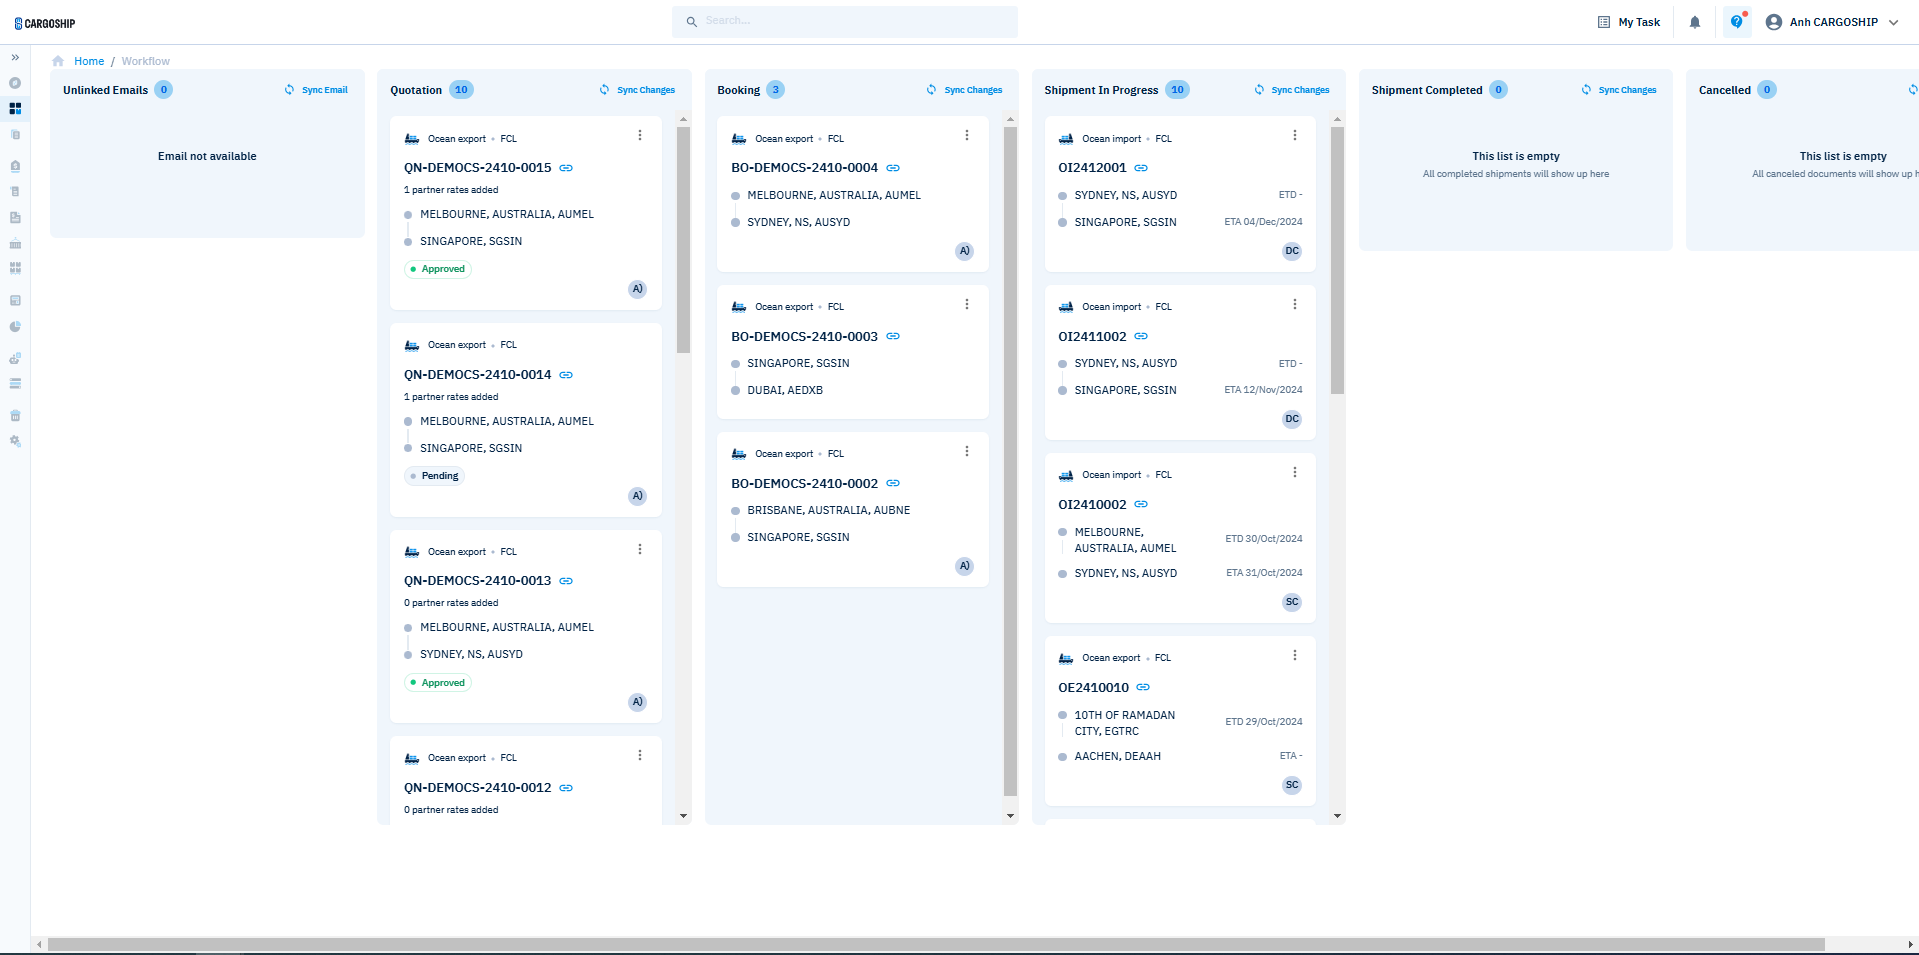Click link icon beside OE2410010
This screenshot has height=955, width=1919.
pyautogui.click(x=1143, y=688)
